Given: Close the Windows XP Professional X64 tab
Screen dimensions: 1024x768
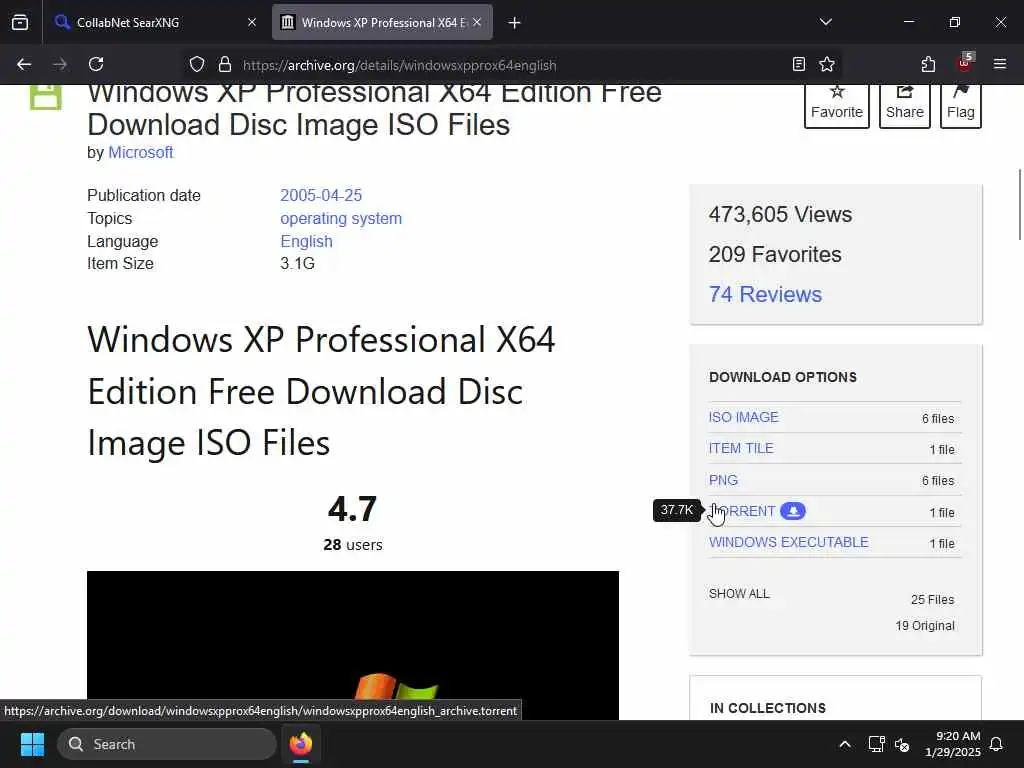Looking at the screenshot, I should point(477,23).
